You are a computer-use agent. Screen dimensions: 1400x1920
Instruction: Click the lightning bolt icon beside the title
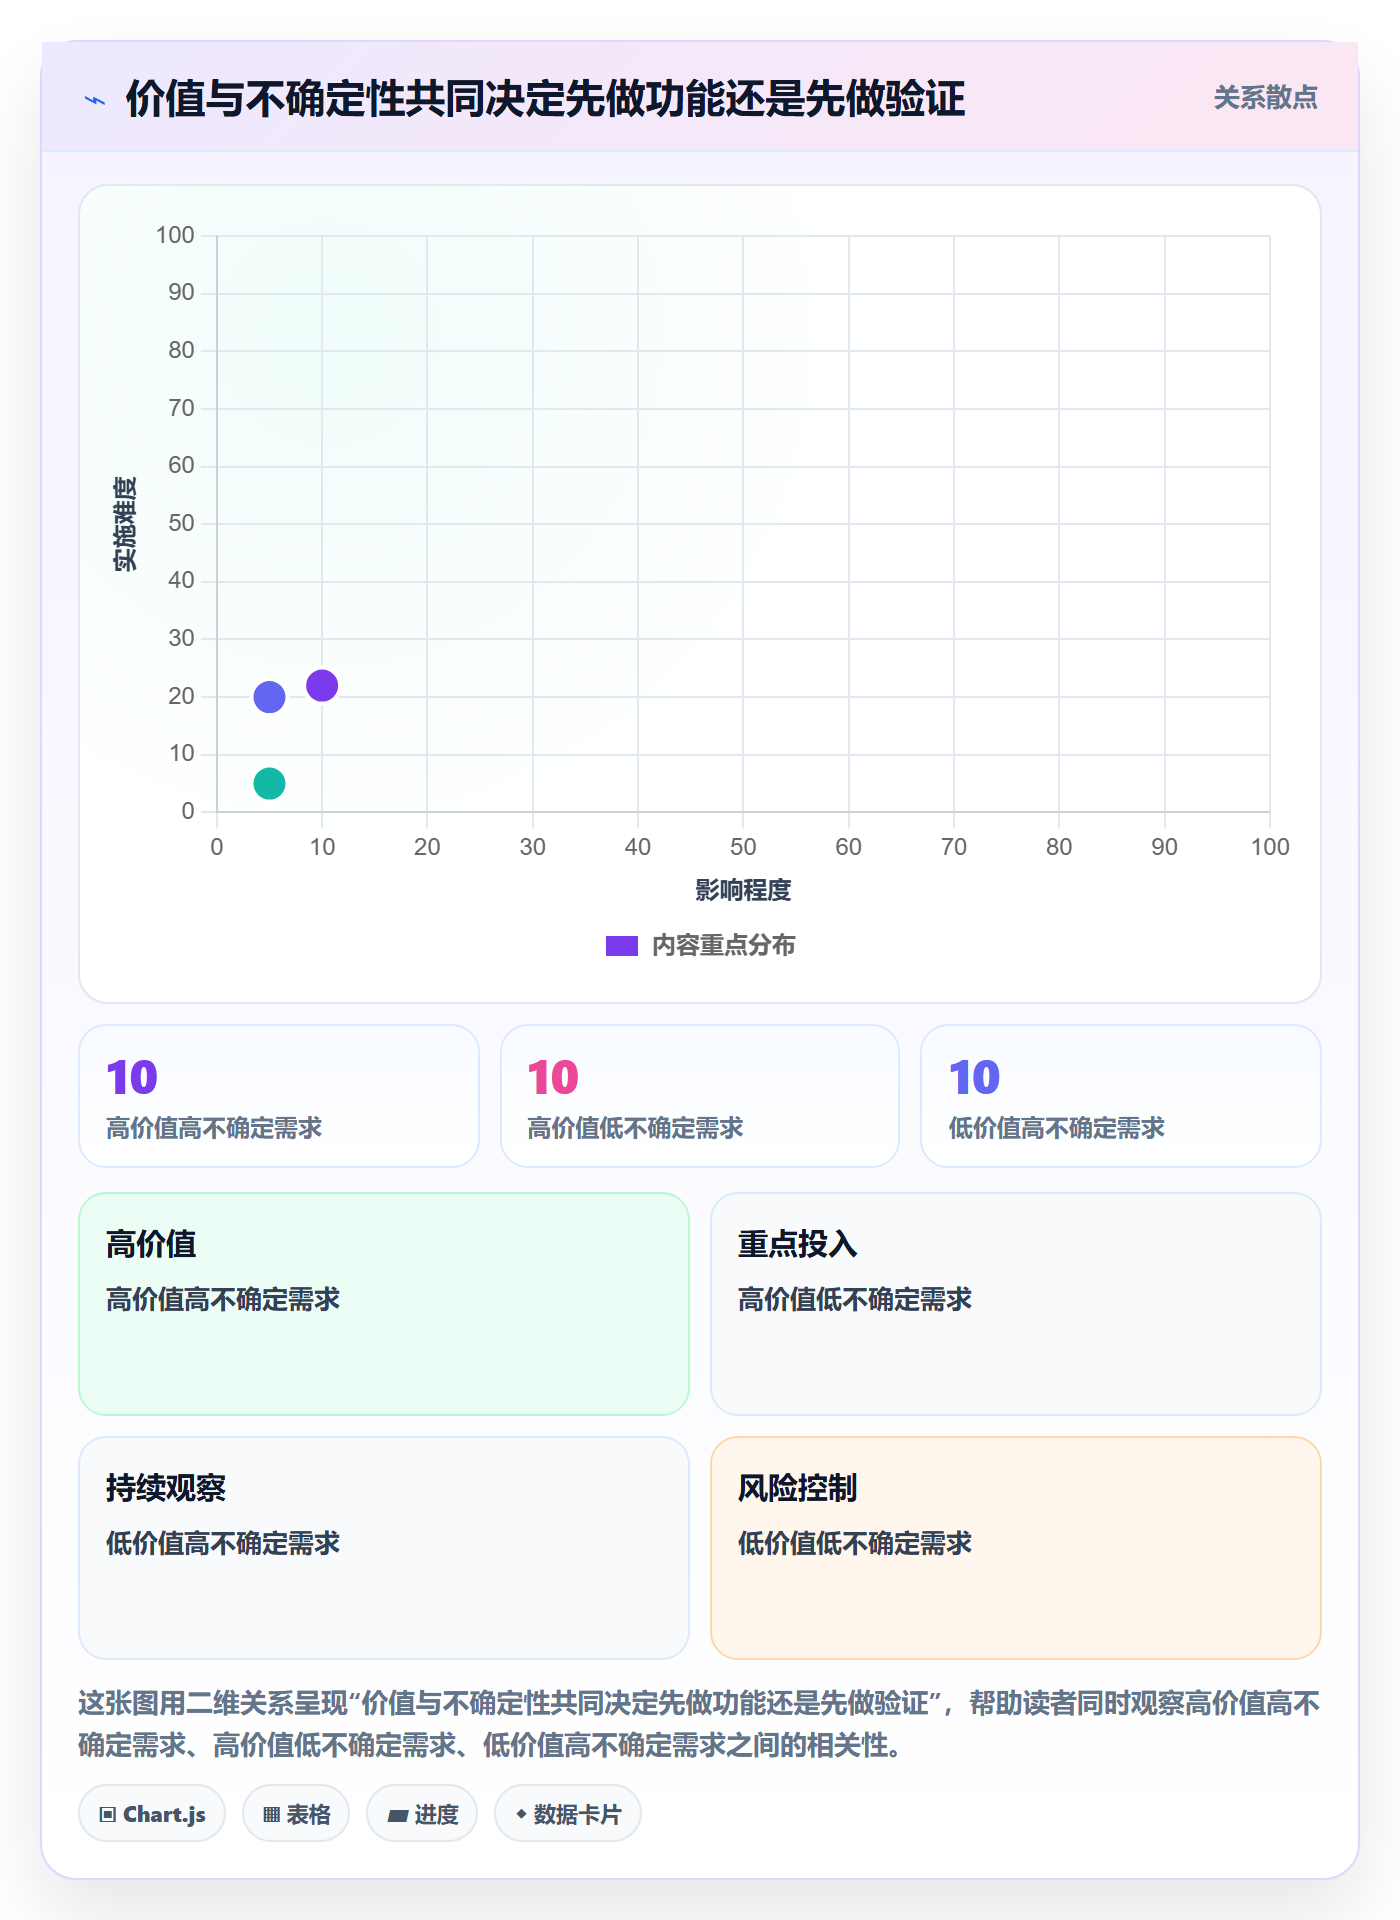pyautogui.click(x=95, y=100)
